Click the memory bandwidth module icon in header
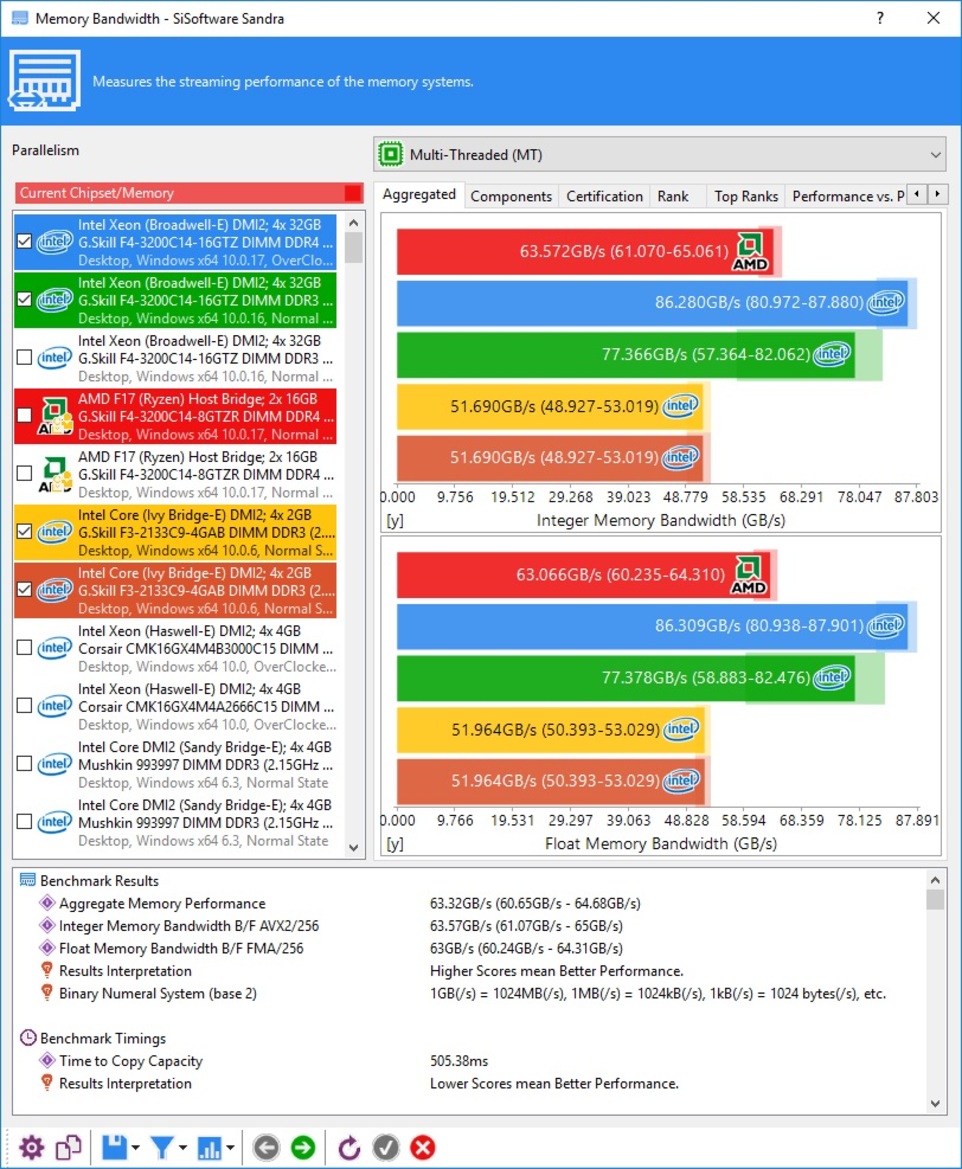This screenshot has height=1169, width=962. 45,81
